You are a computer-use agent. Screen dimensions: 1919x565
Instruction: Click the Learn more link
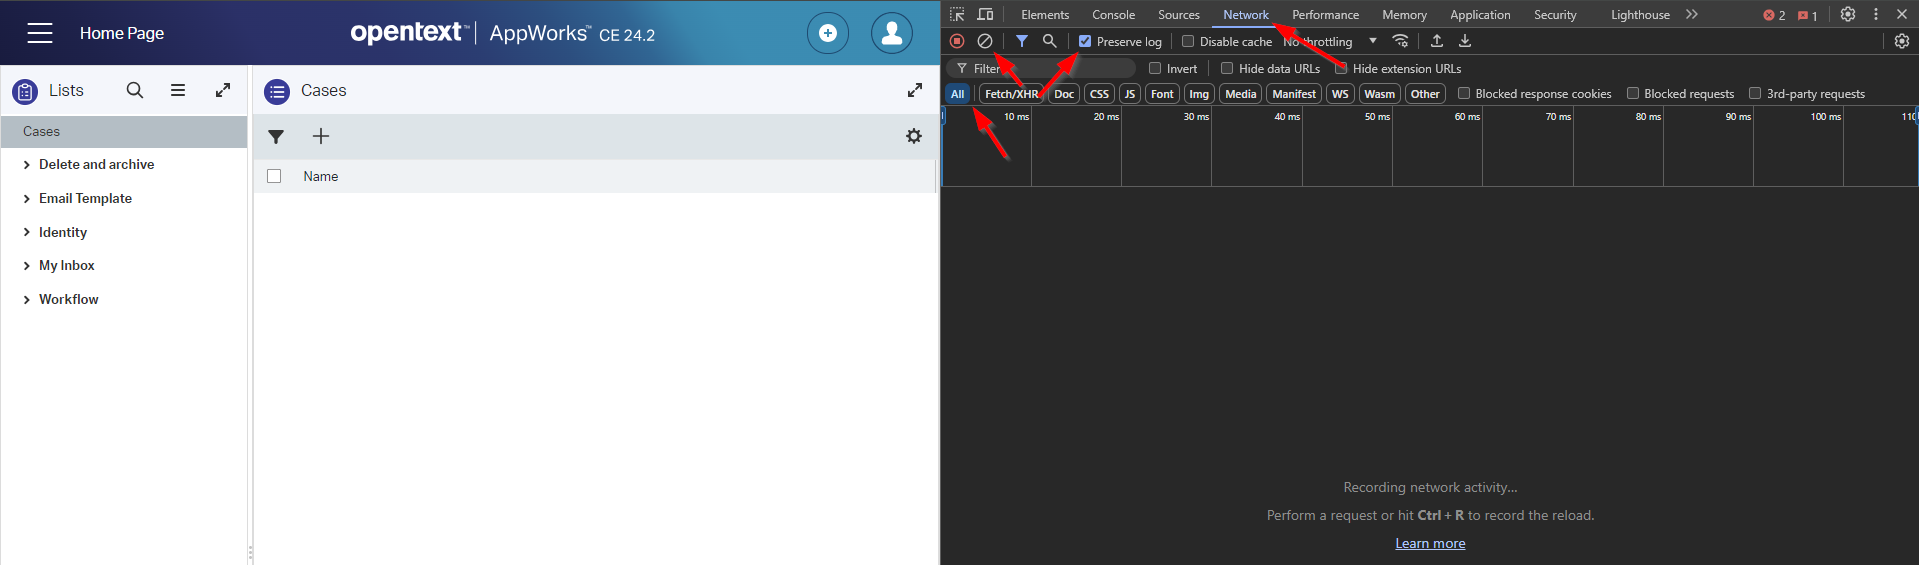1430,543
